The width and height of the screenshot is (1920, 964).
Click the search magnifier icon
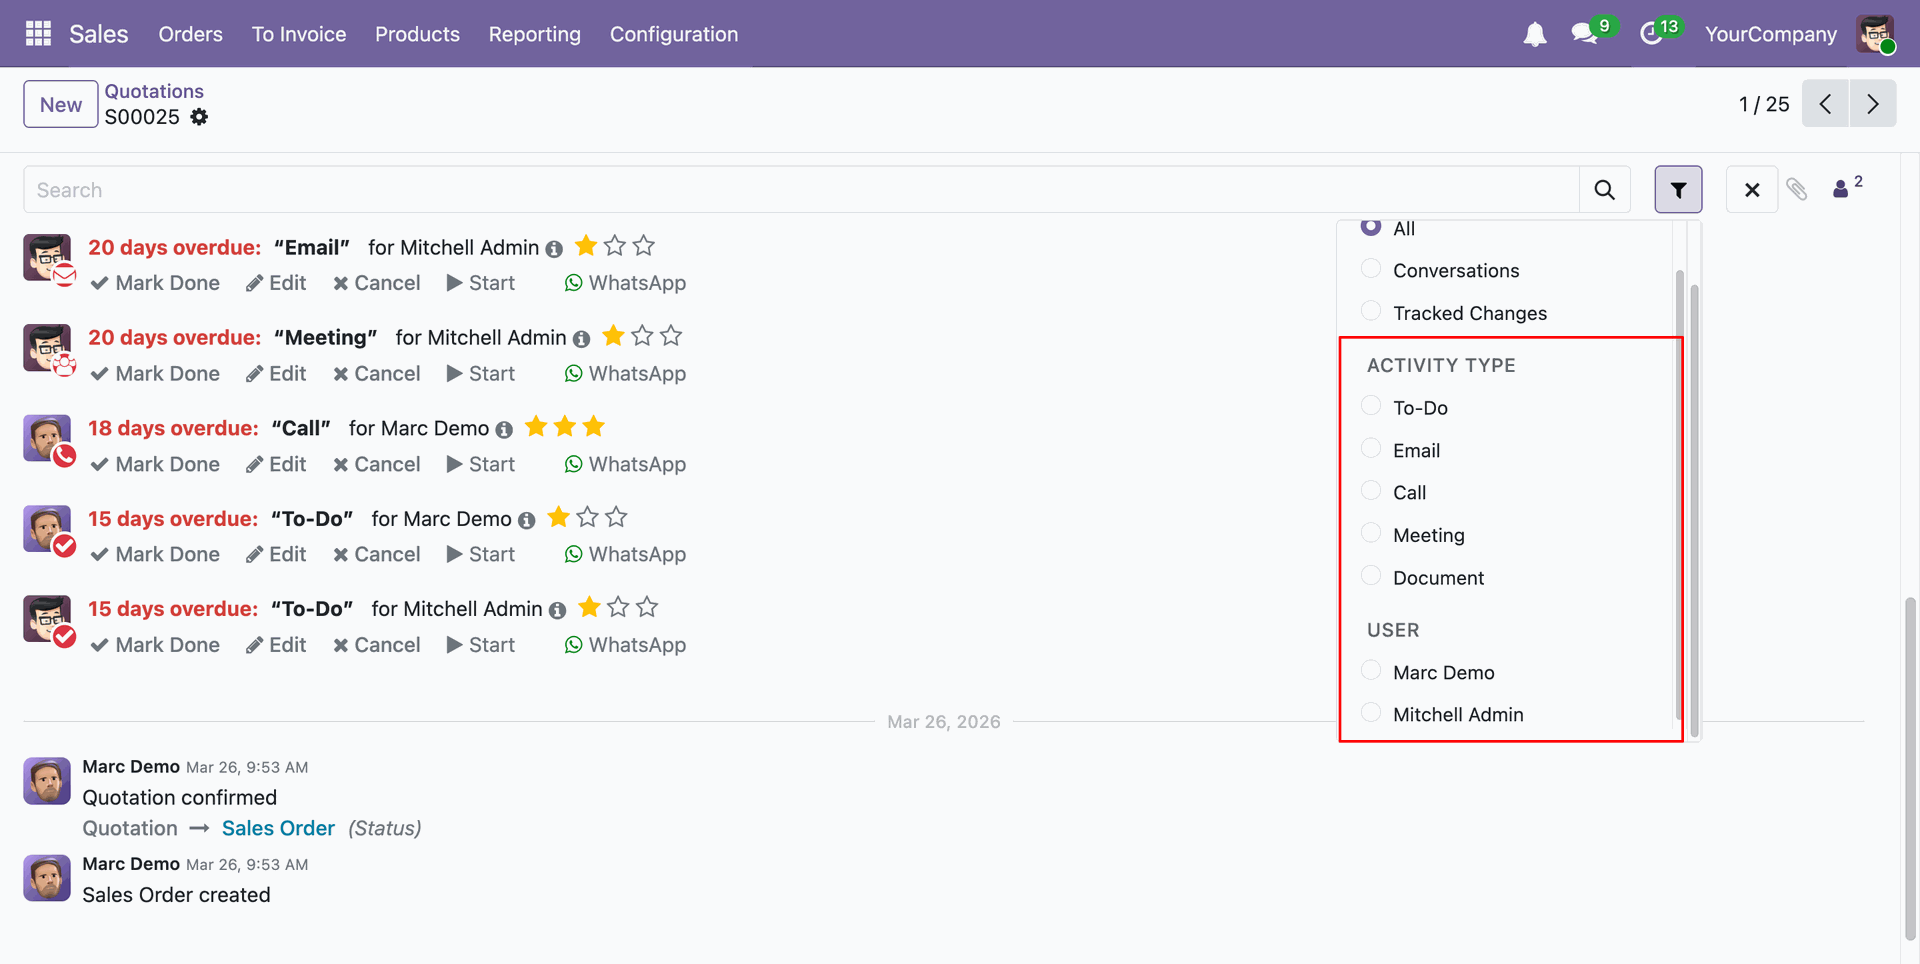pyautogui.click(x=1604, y=190)
